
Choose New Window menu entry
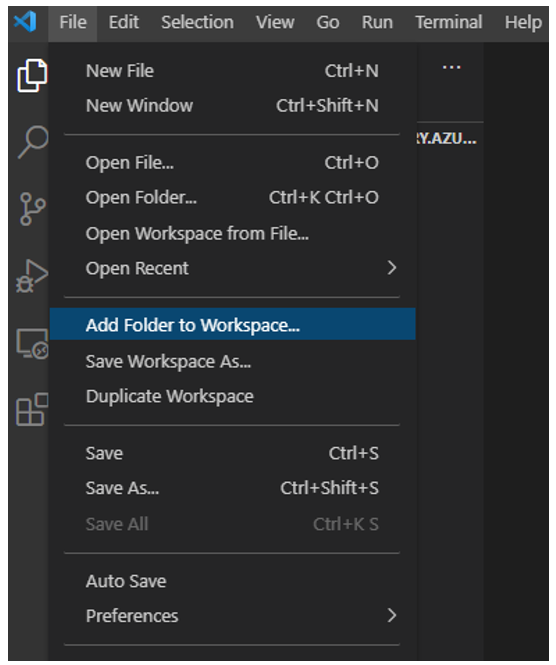point(232,106)
